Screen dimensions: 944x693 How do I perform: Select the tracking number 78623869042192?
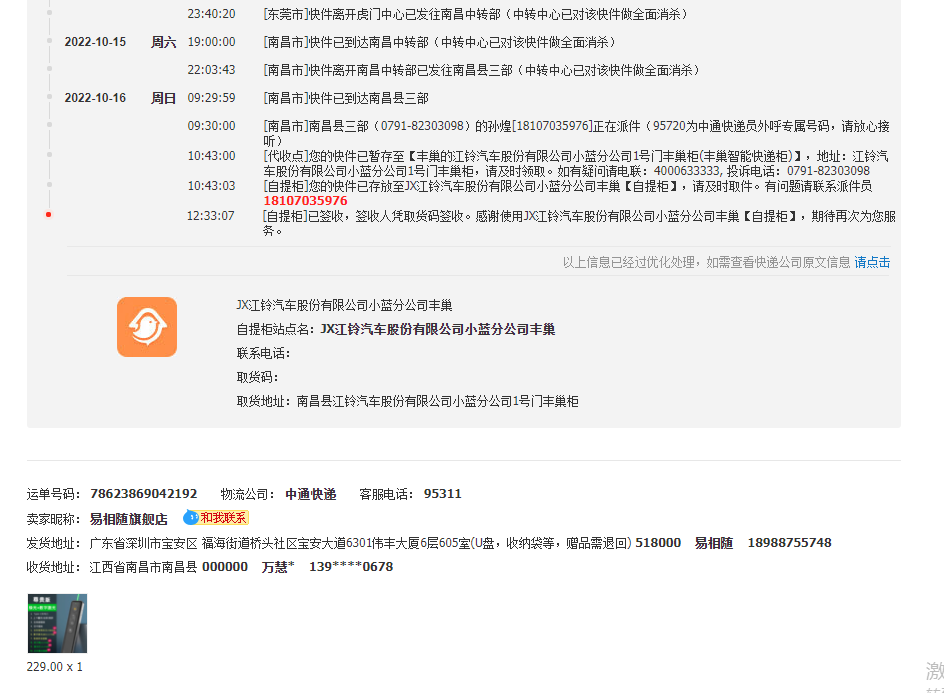[144, 494]
